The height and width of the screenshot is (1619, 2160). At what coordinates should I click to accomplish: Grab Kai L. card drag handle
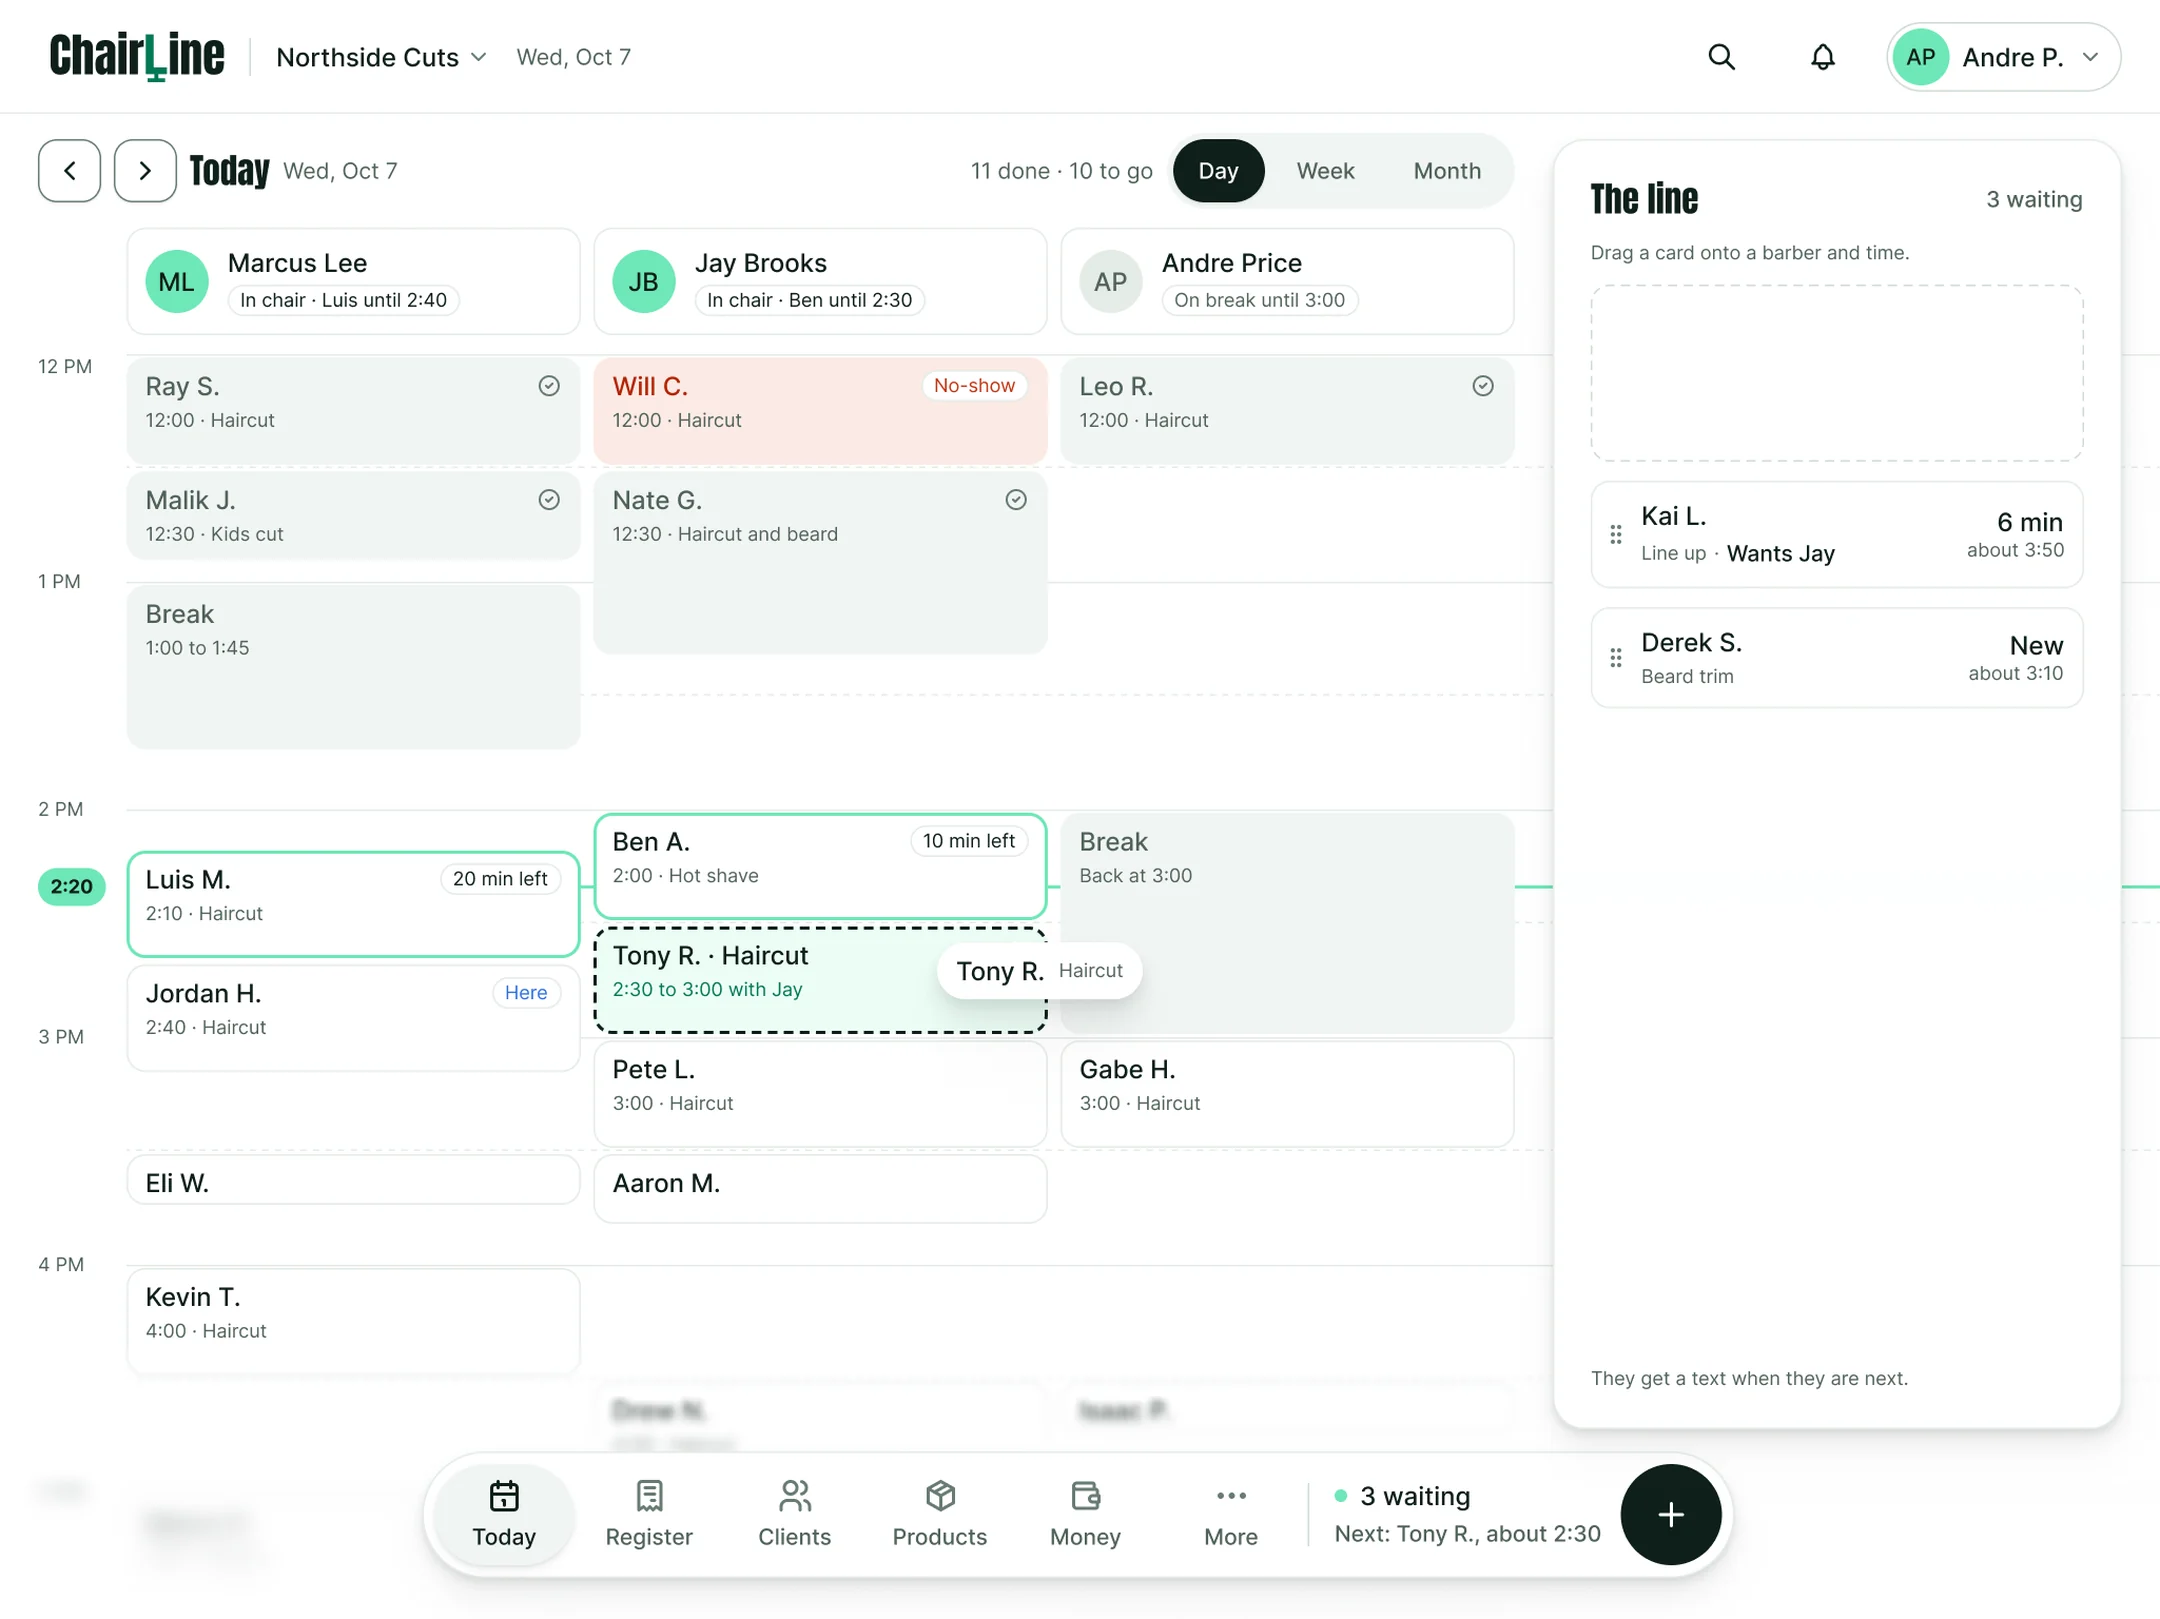[x=1616, y=534]
